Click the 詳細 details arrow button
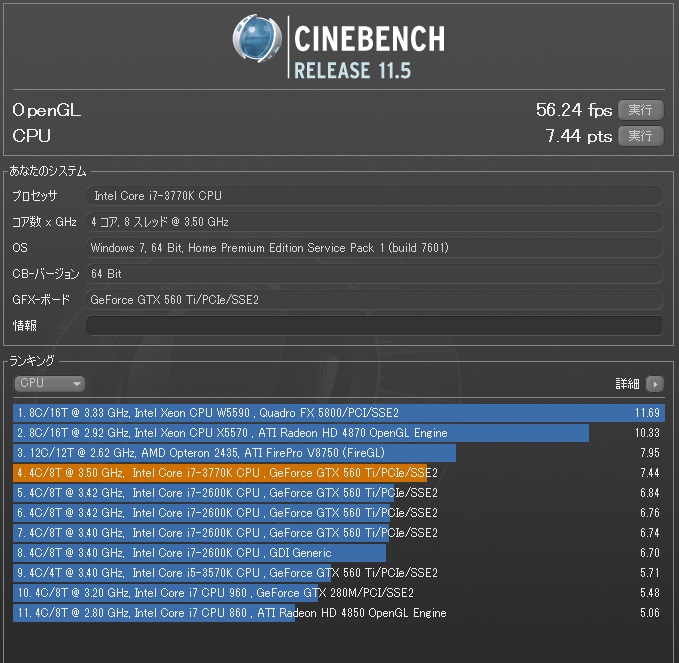This screenshot has height=663, width=679. pyautogui.click(x=655, y=384)
